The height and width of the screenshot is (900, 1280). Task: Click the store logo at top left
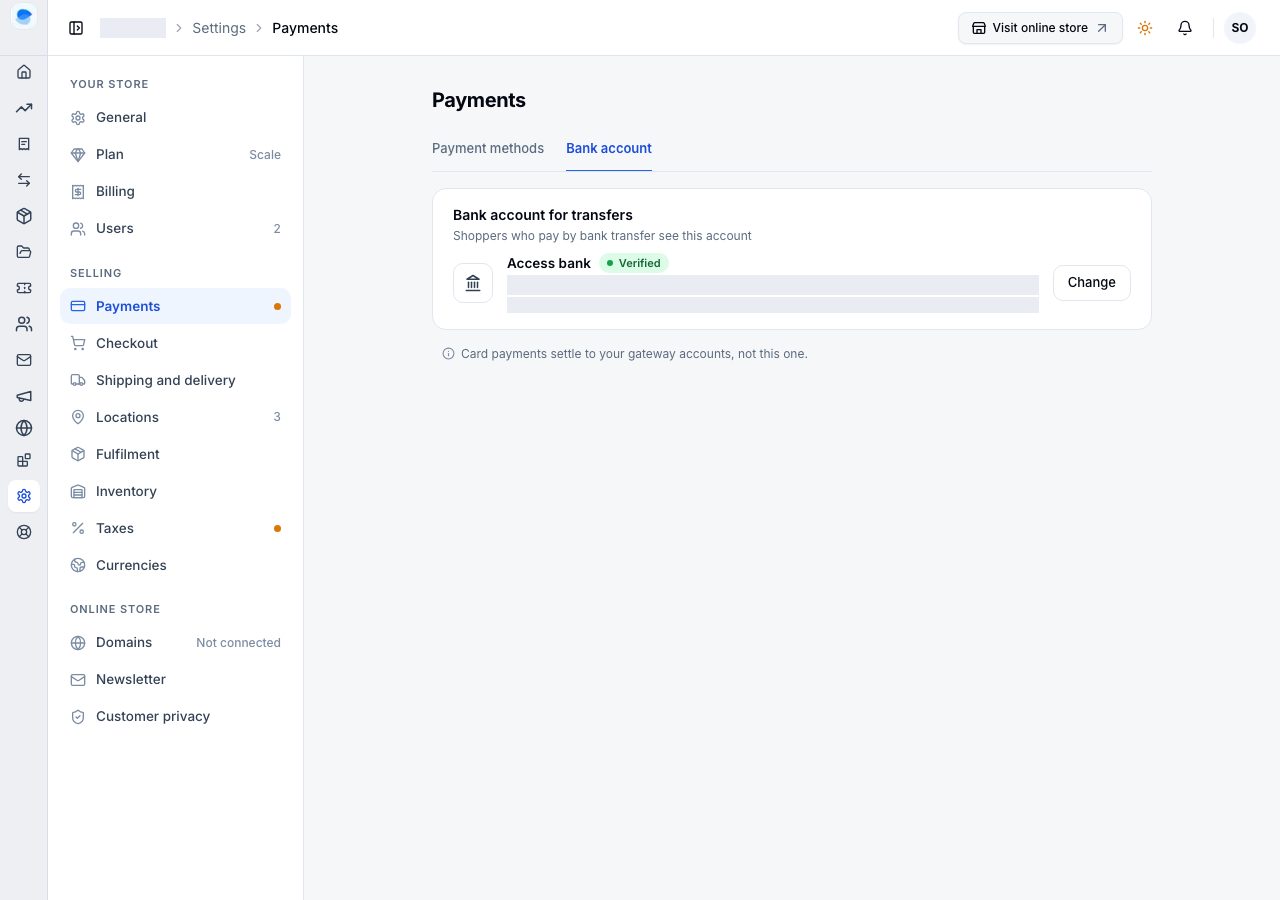[x=24, y=16]
